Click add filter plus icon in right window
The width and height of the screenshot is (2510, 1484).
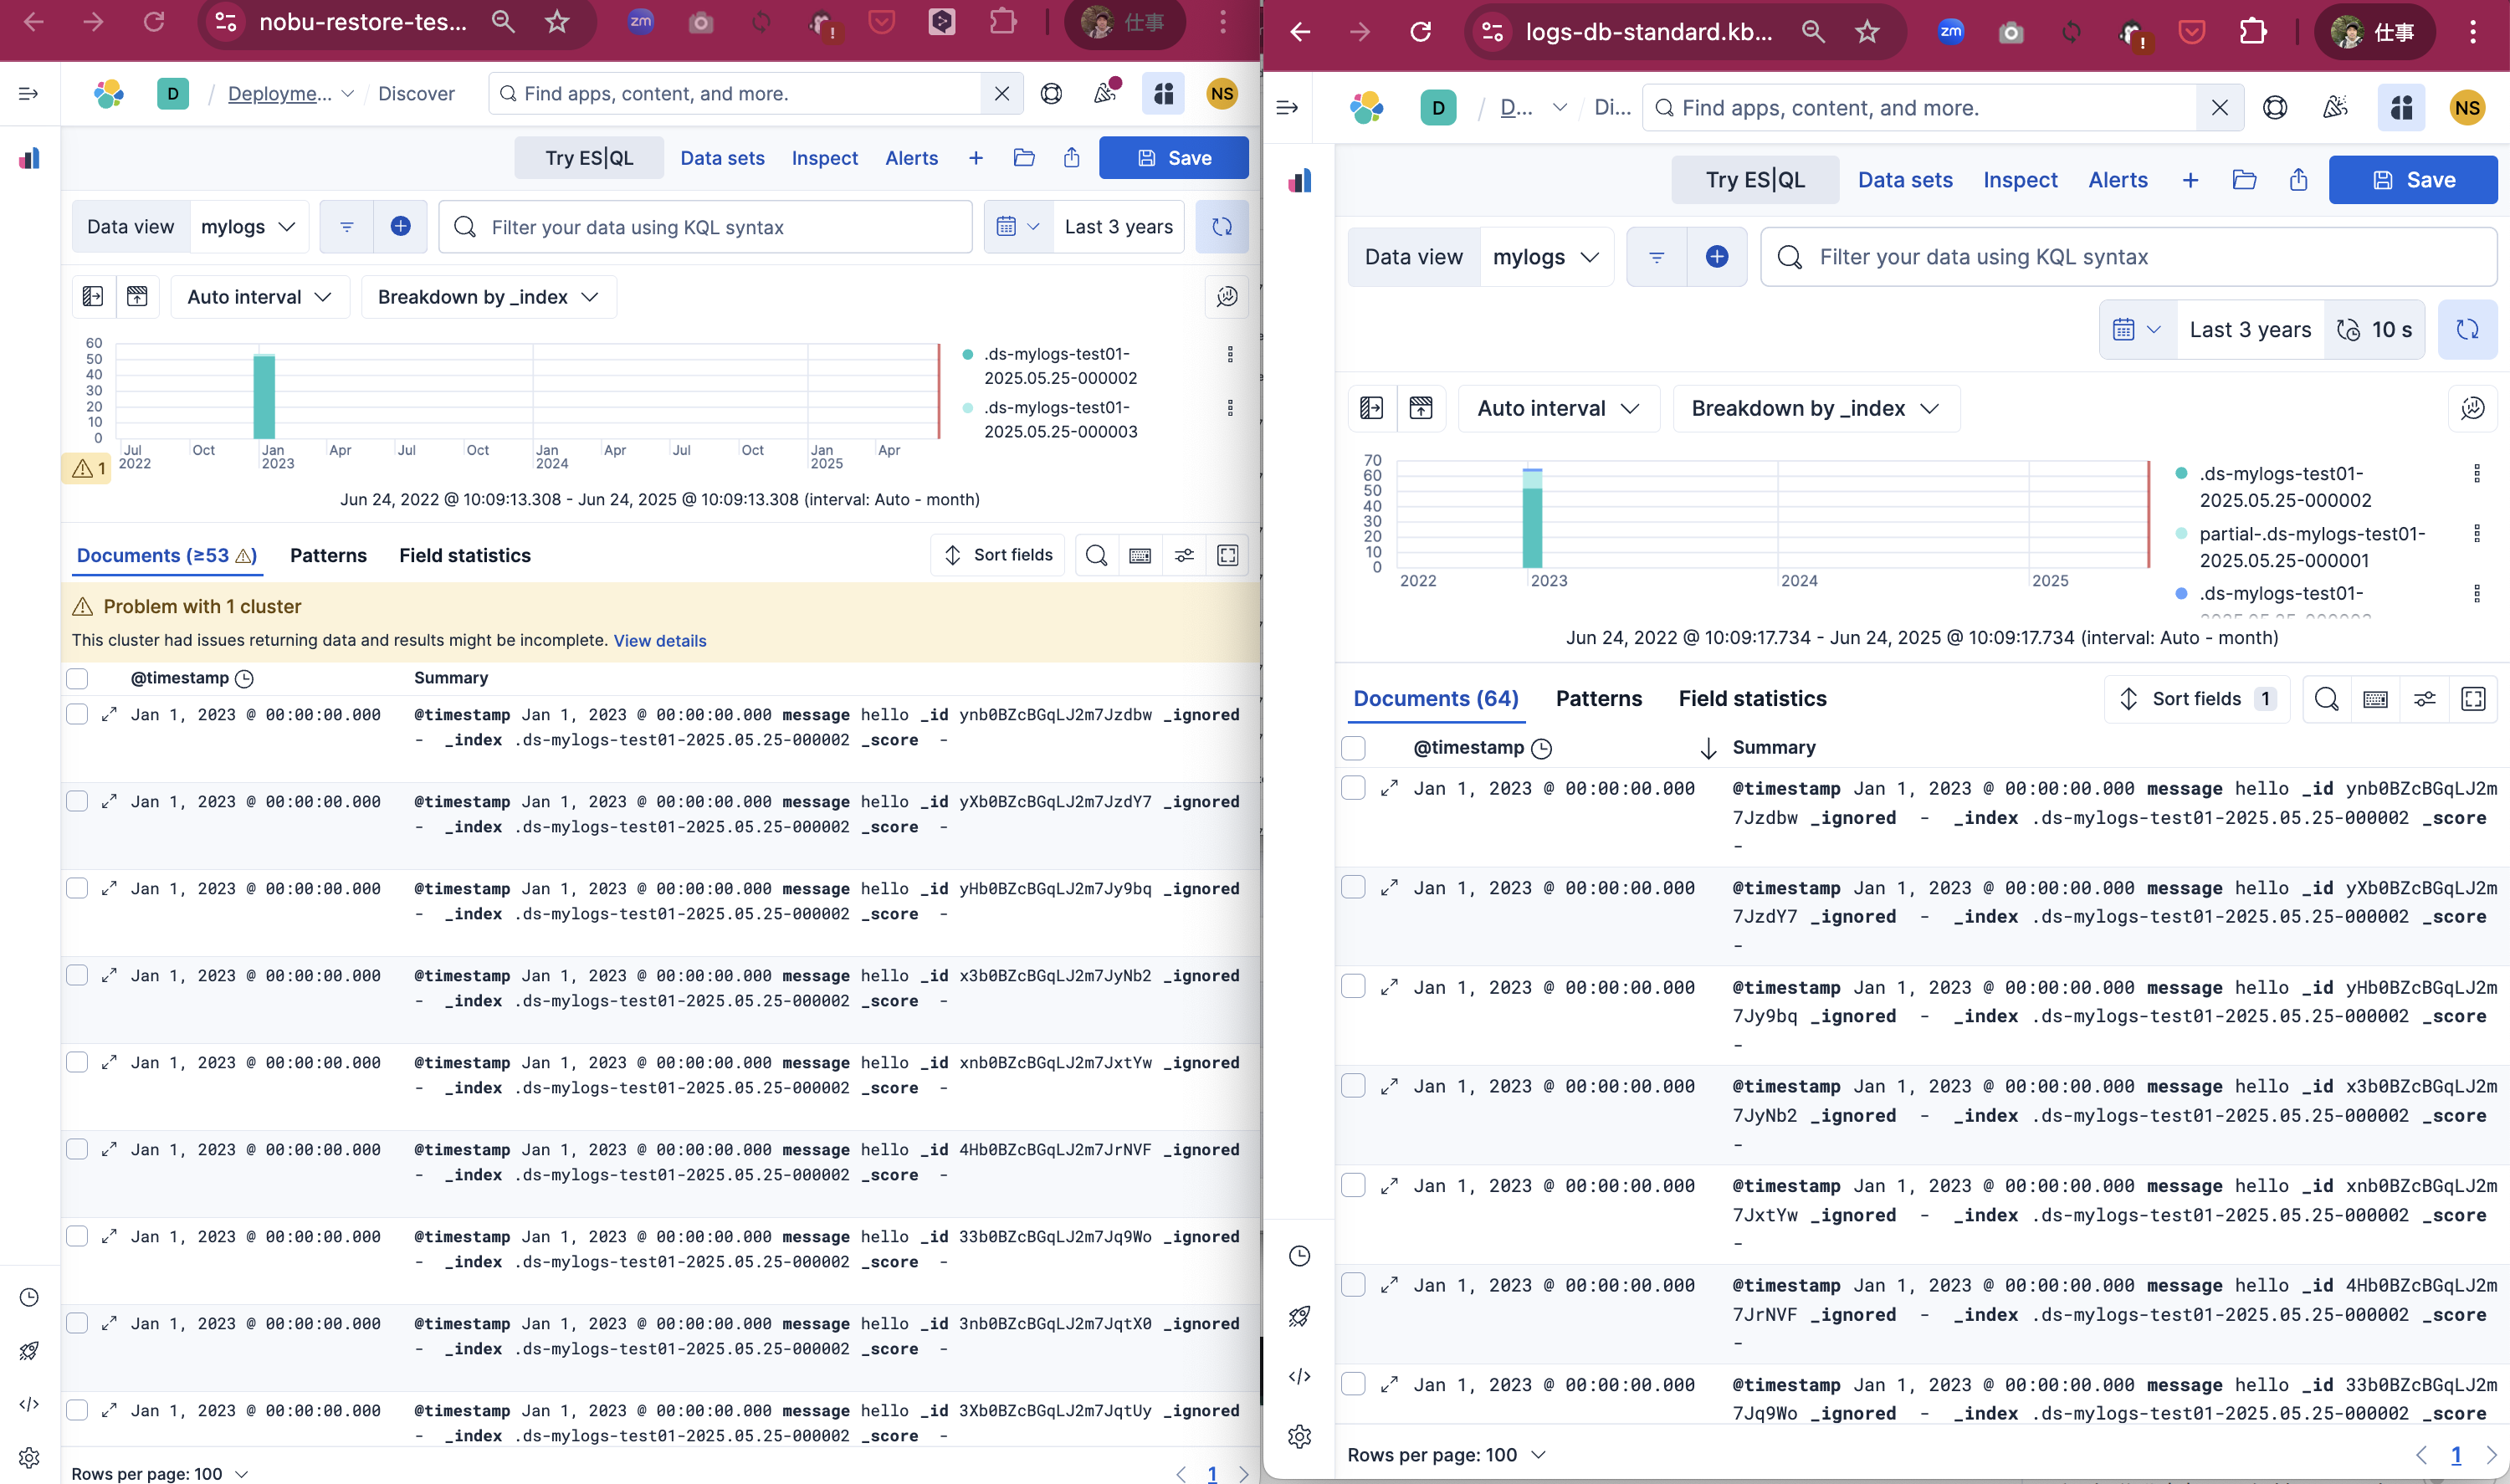1716,257
